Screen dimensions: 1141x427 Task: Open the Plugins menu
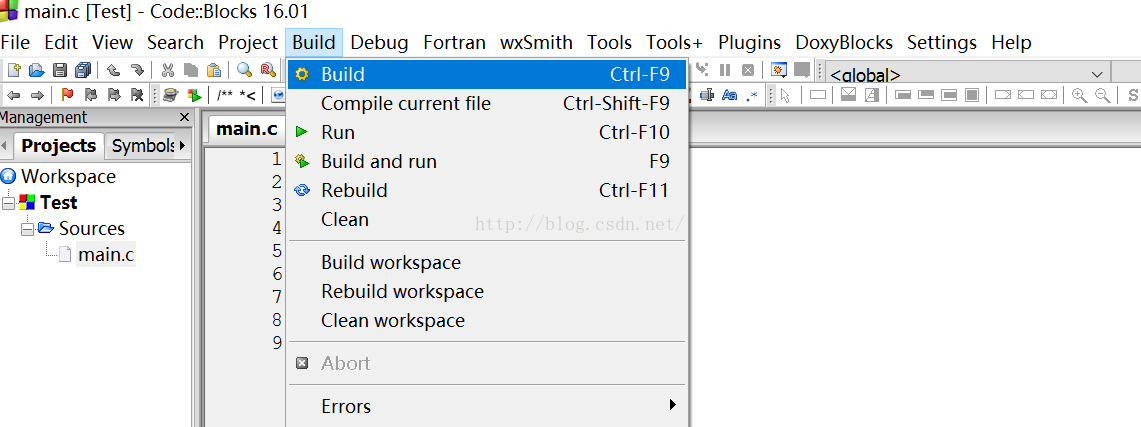pos(750,43)
